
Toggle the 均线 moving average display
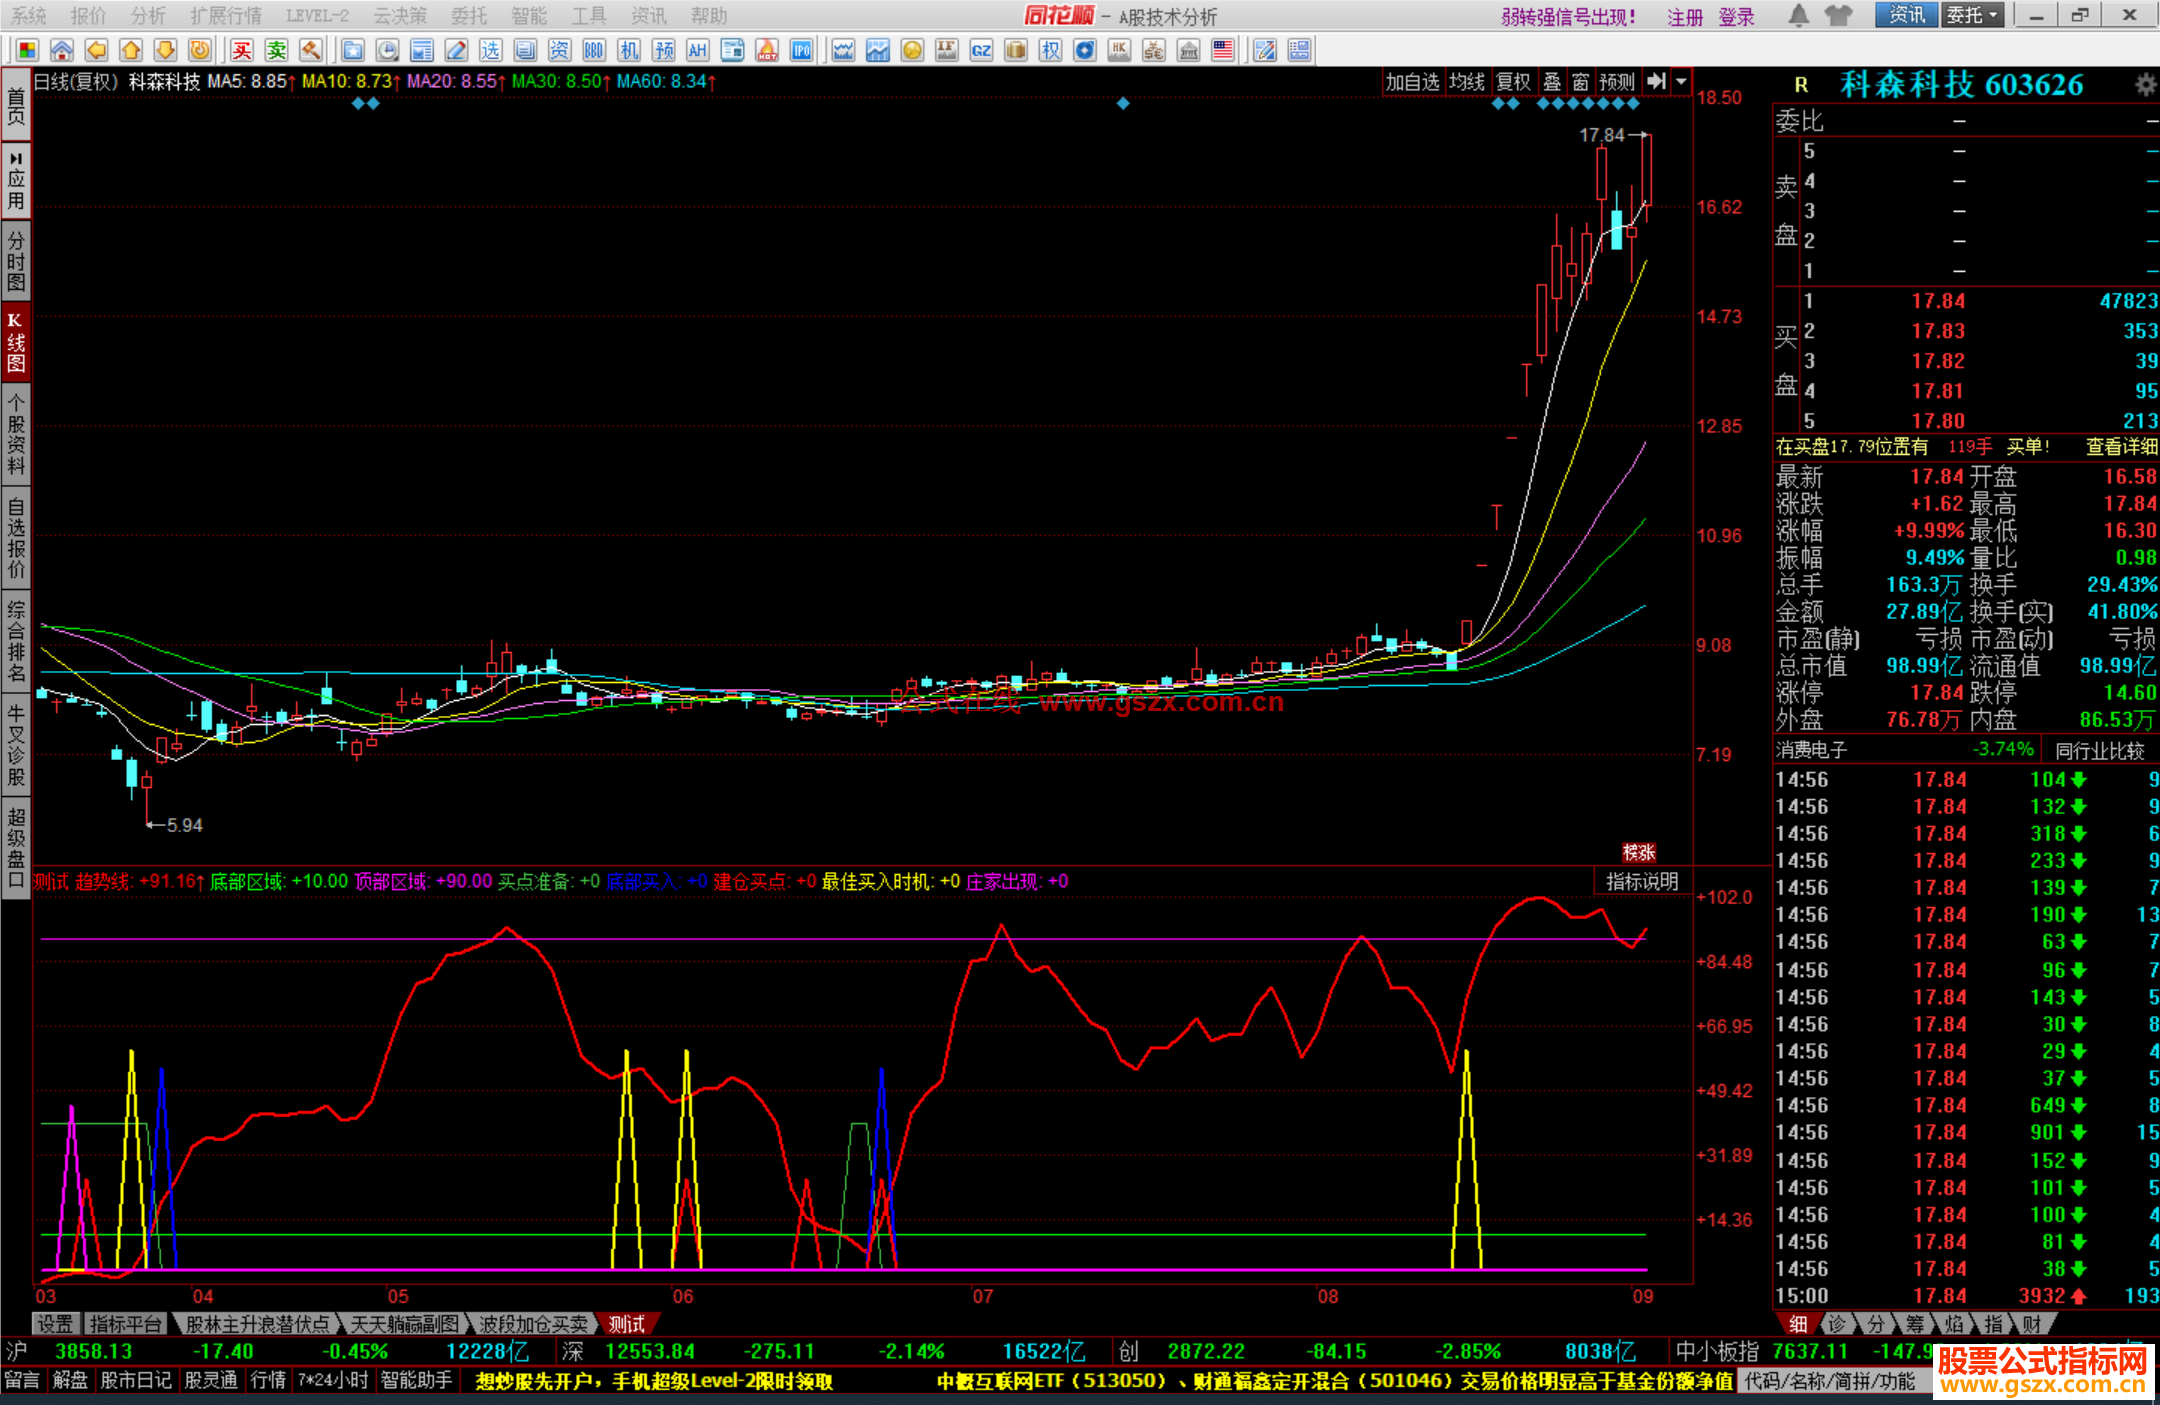pos(1467,82)
